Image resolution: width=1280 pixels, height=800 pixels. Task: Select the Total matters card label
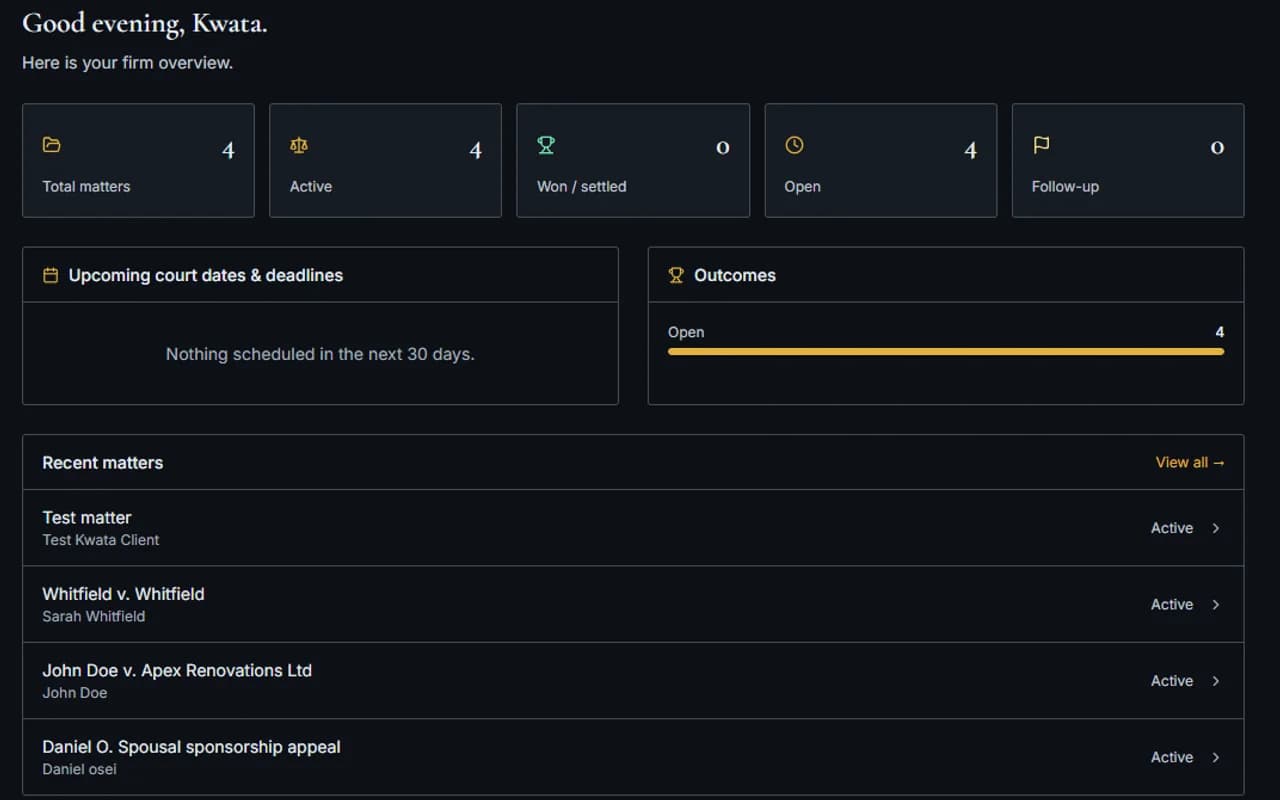click(x=86, y=186)
